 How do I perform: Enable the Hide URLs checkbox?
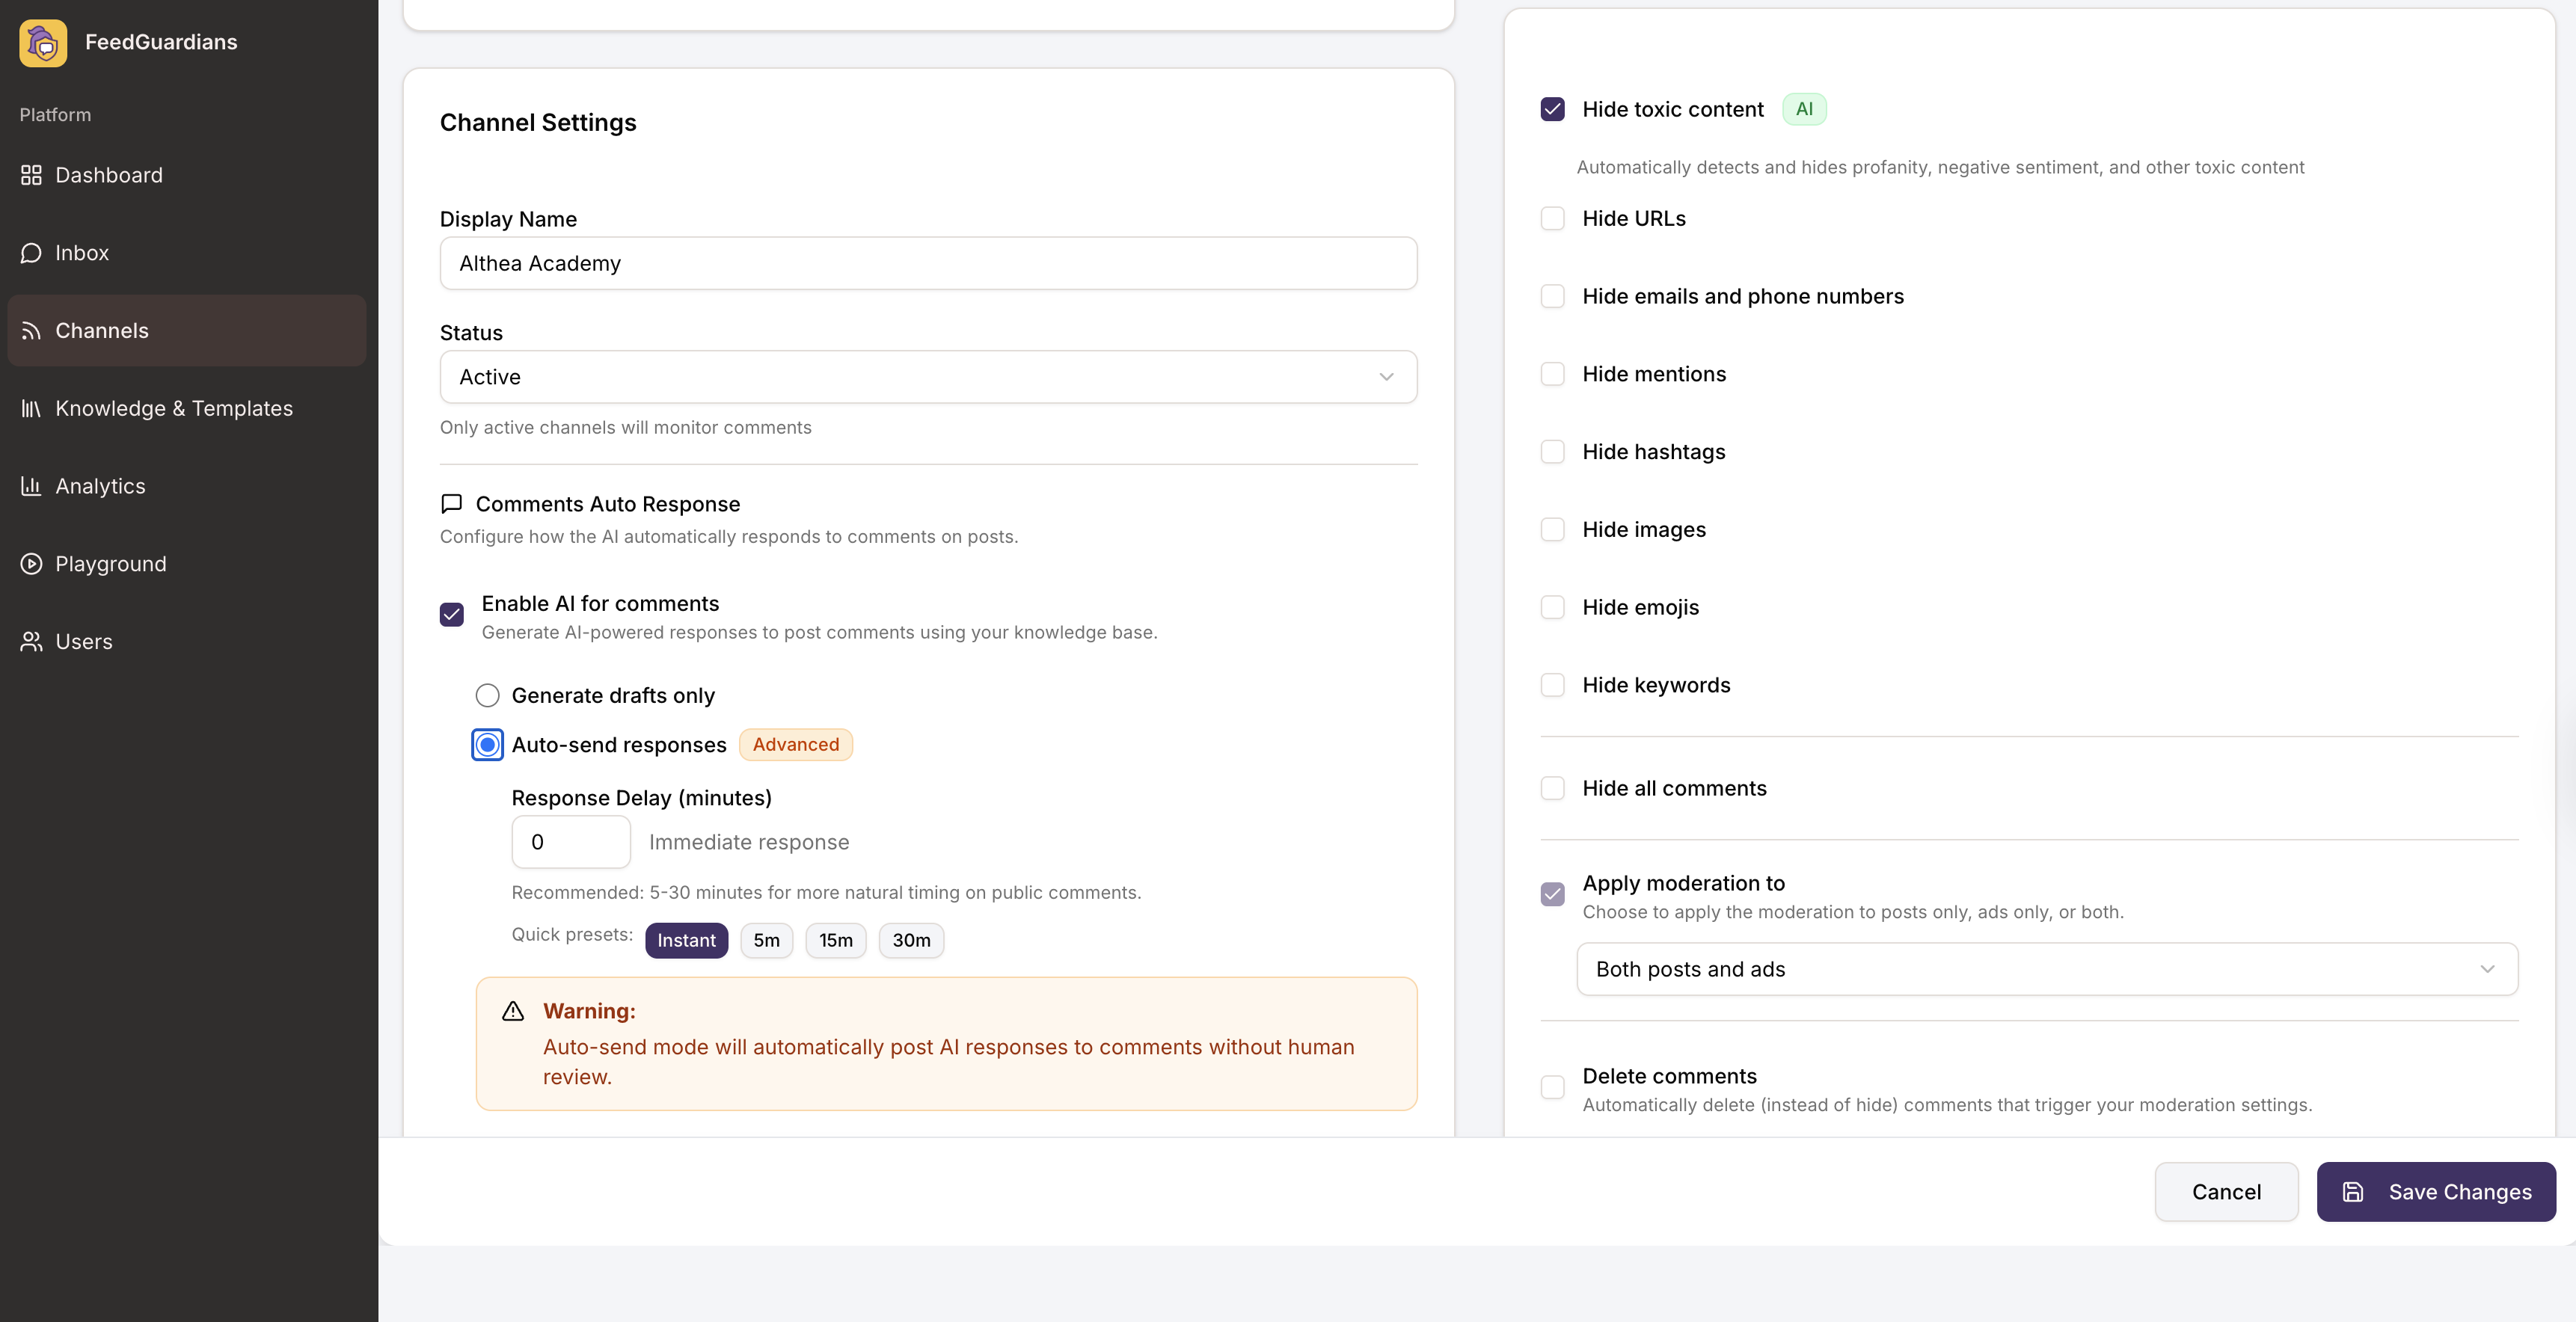point(1552,218)
